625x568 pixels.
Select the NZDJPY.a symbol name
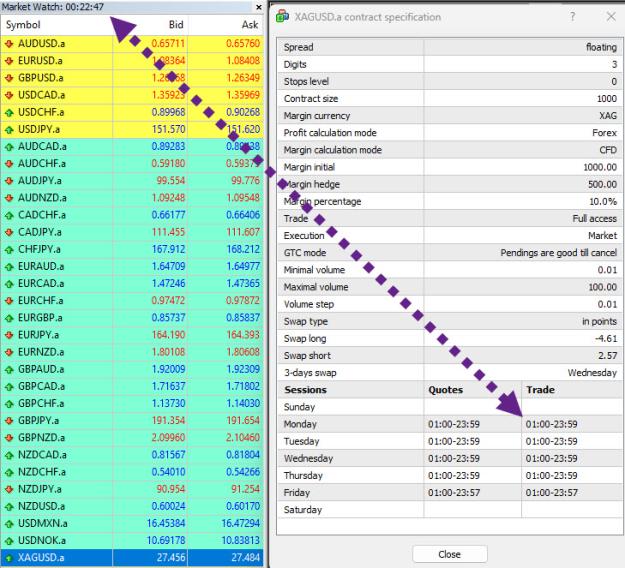40,489
